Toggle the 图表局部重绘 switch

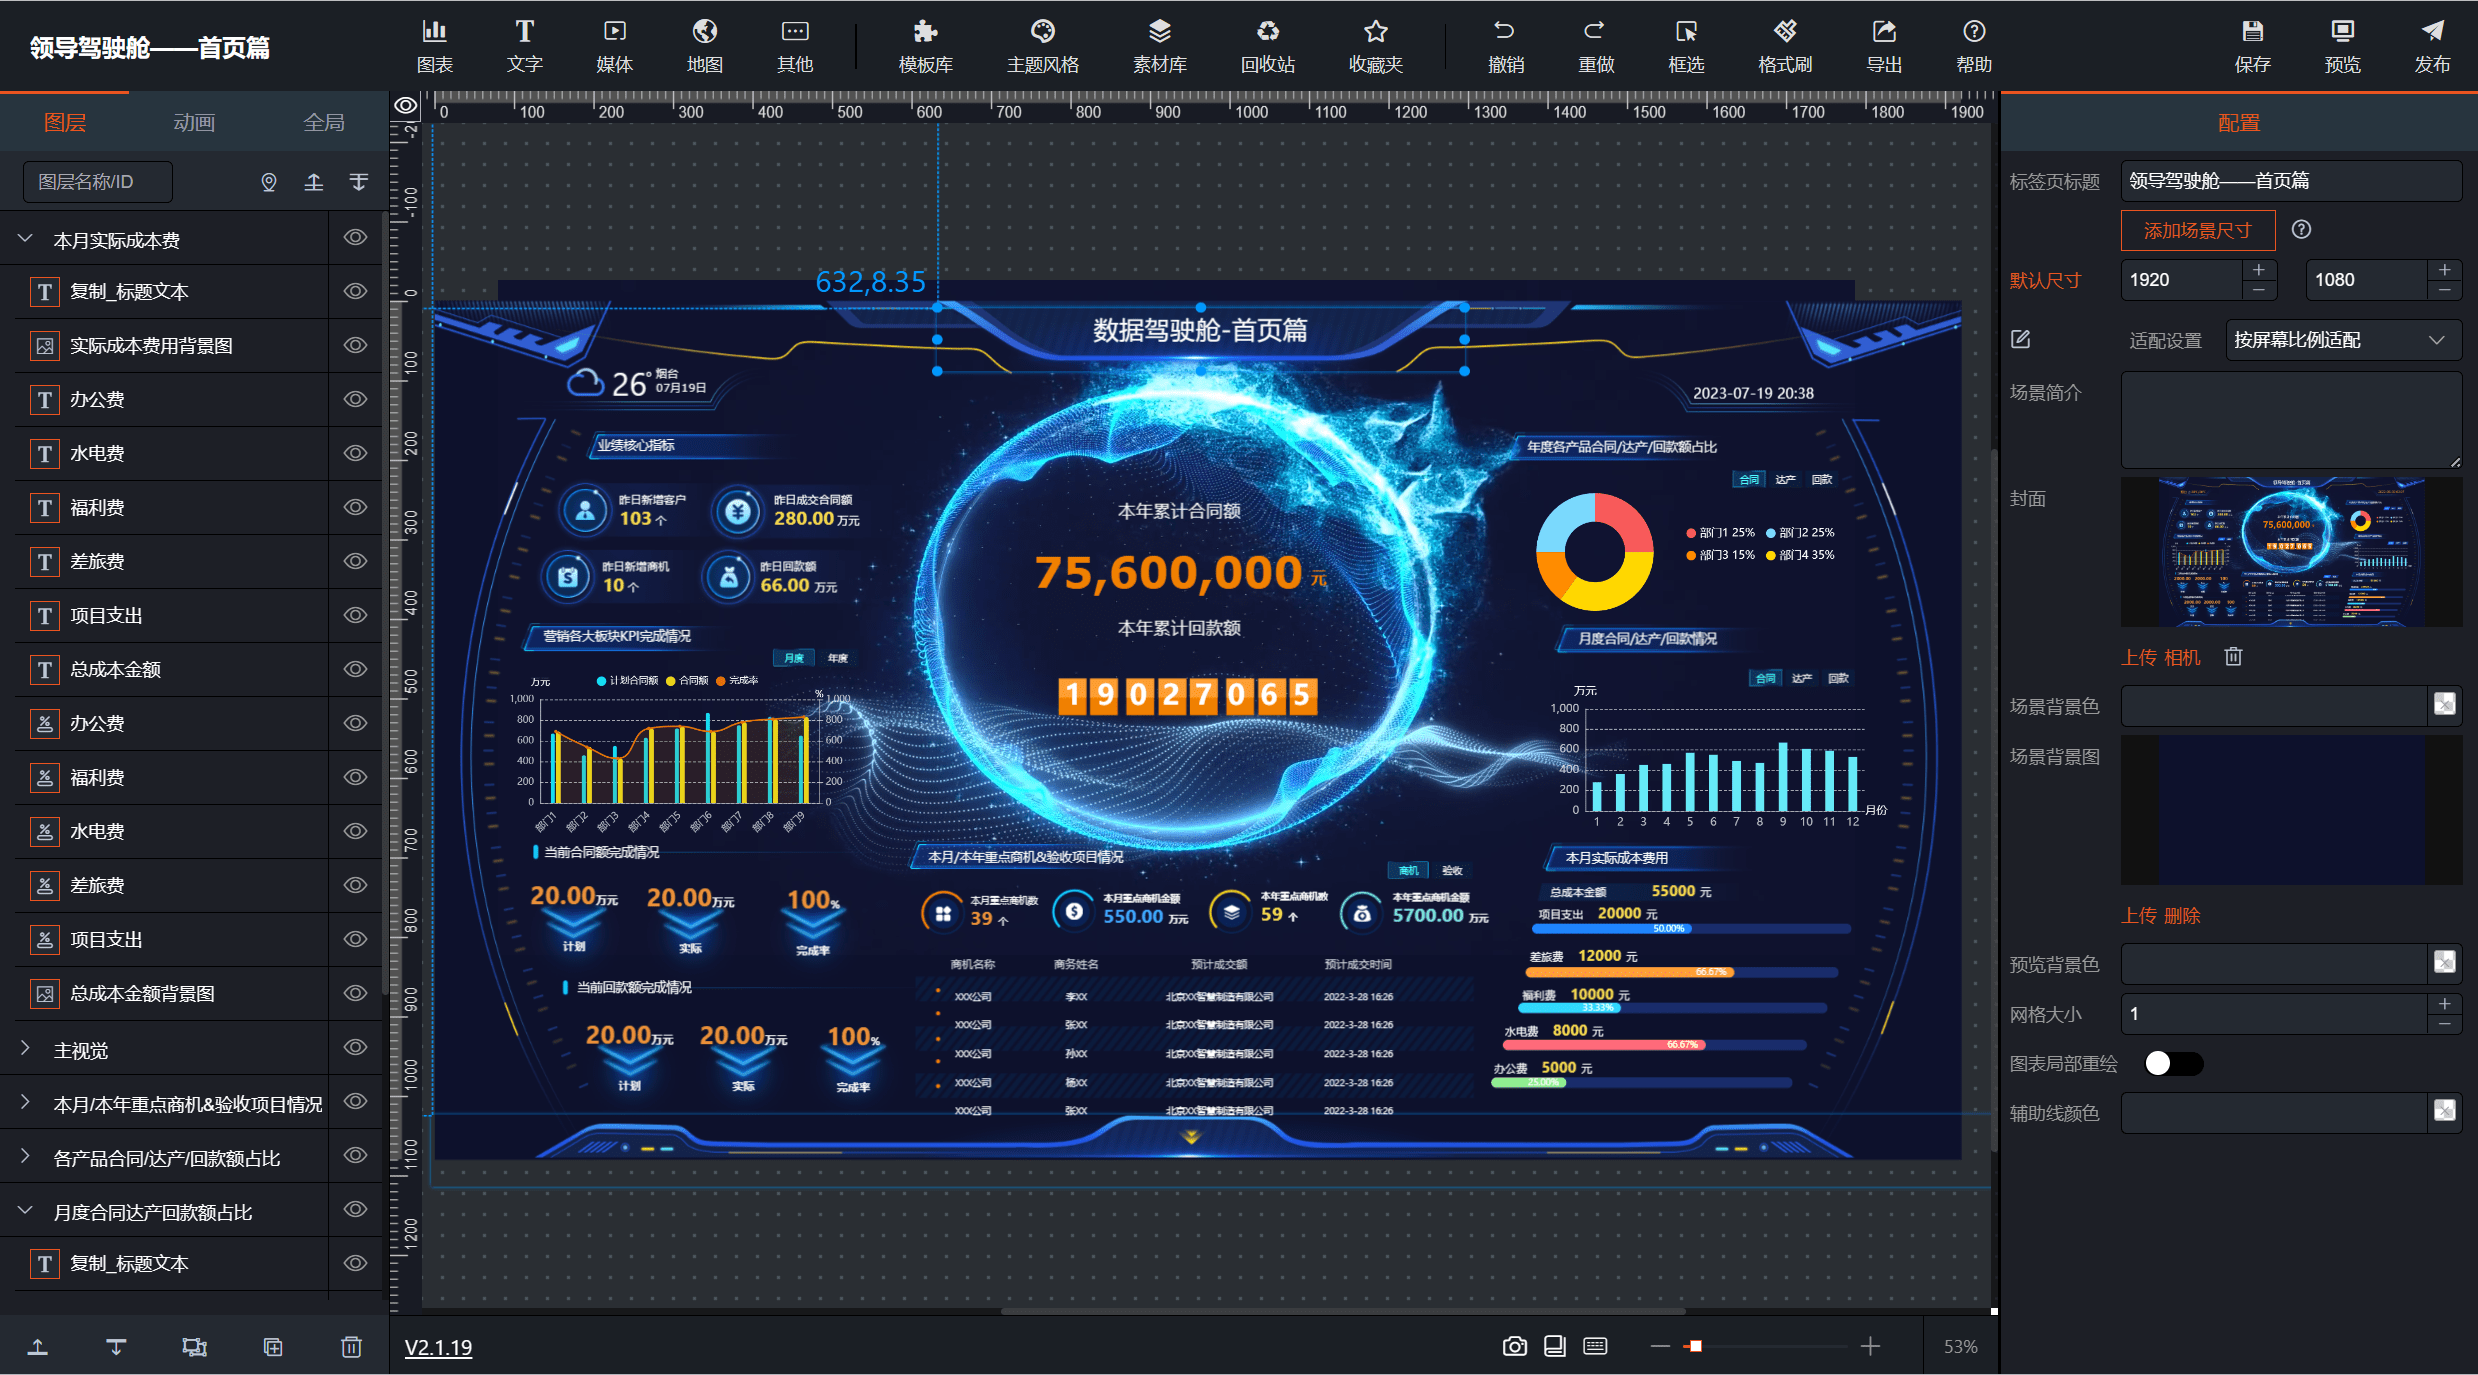point(2173,1063)
